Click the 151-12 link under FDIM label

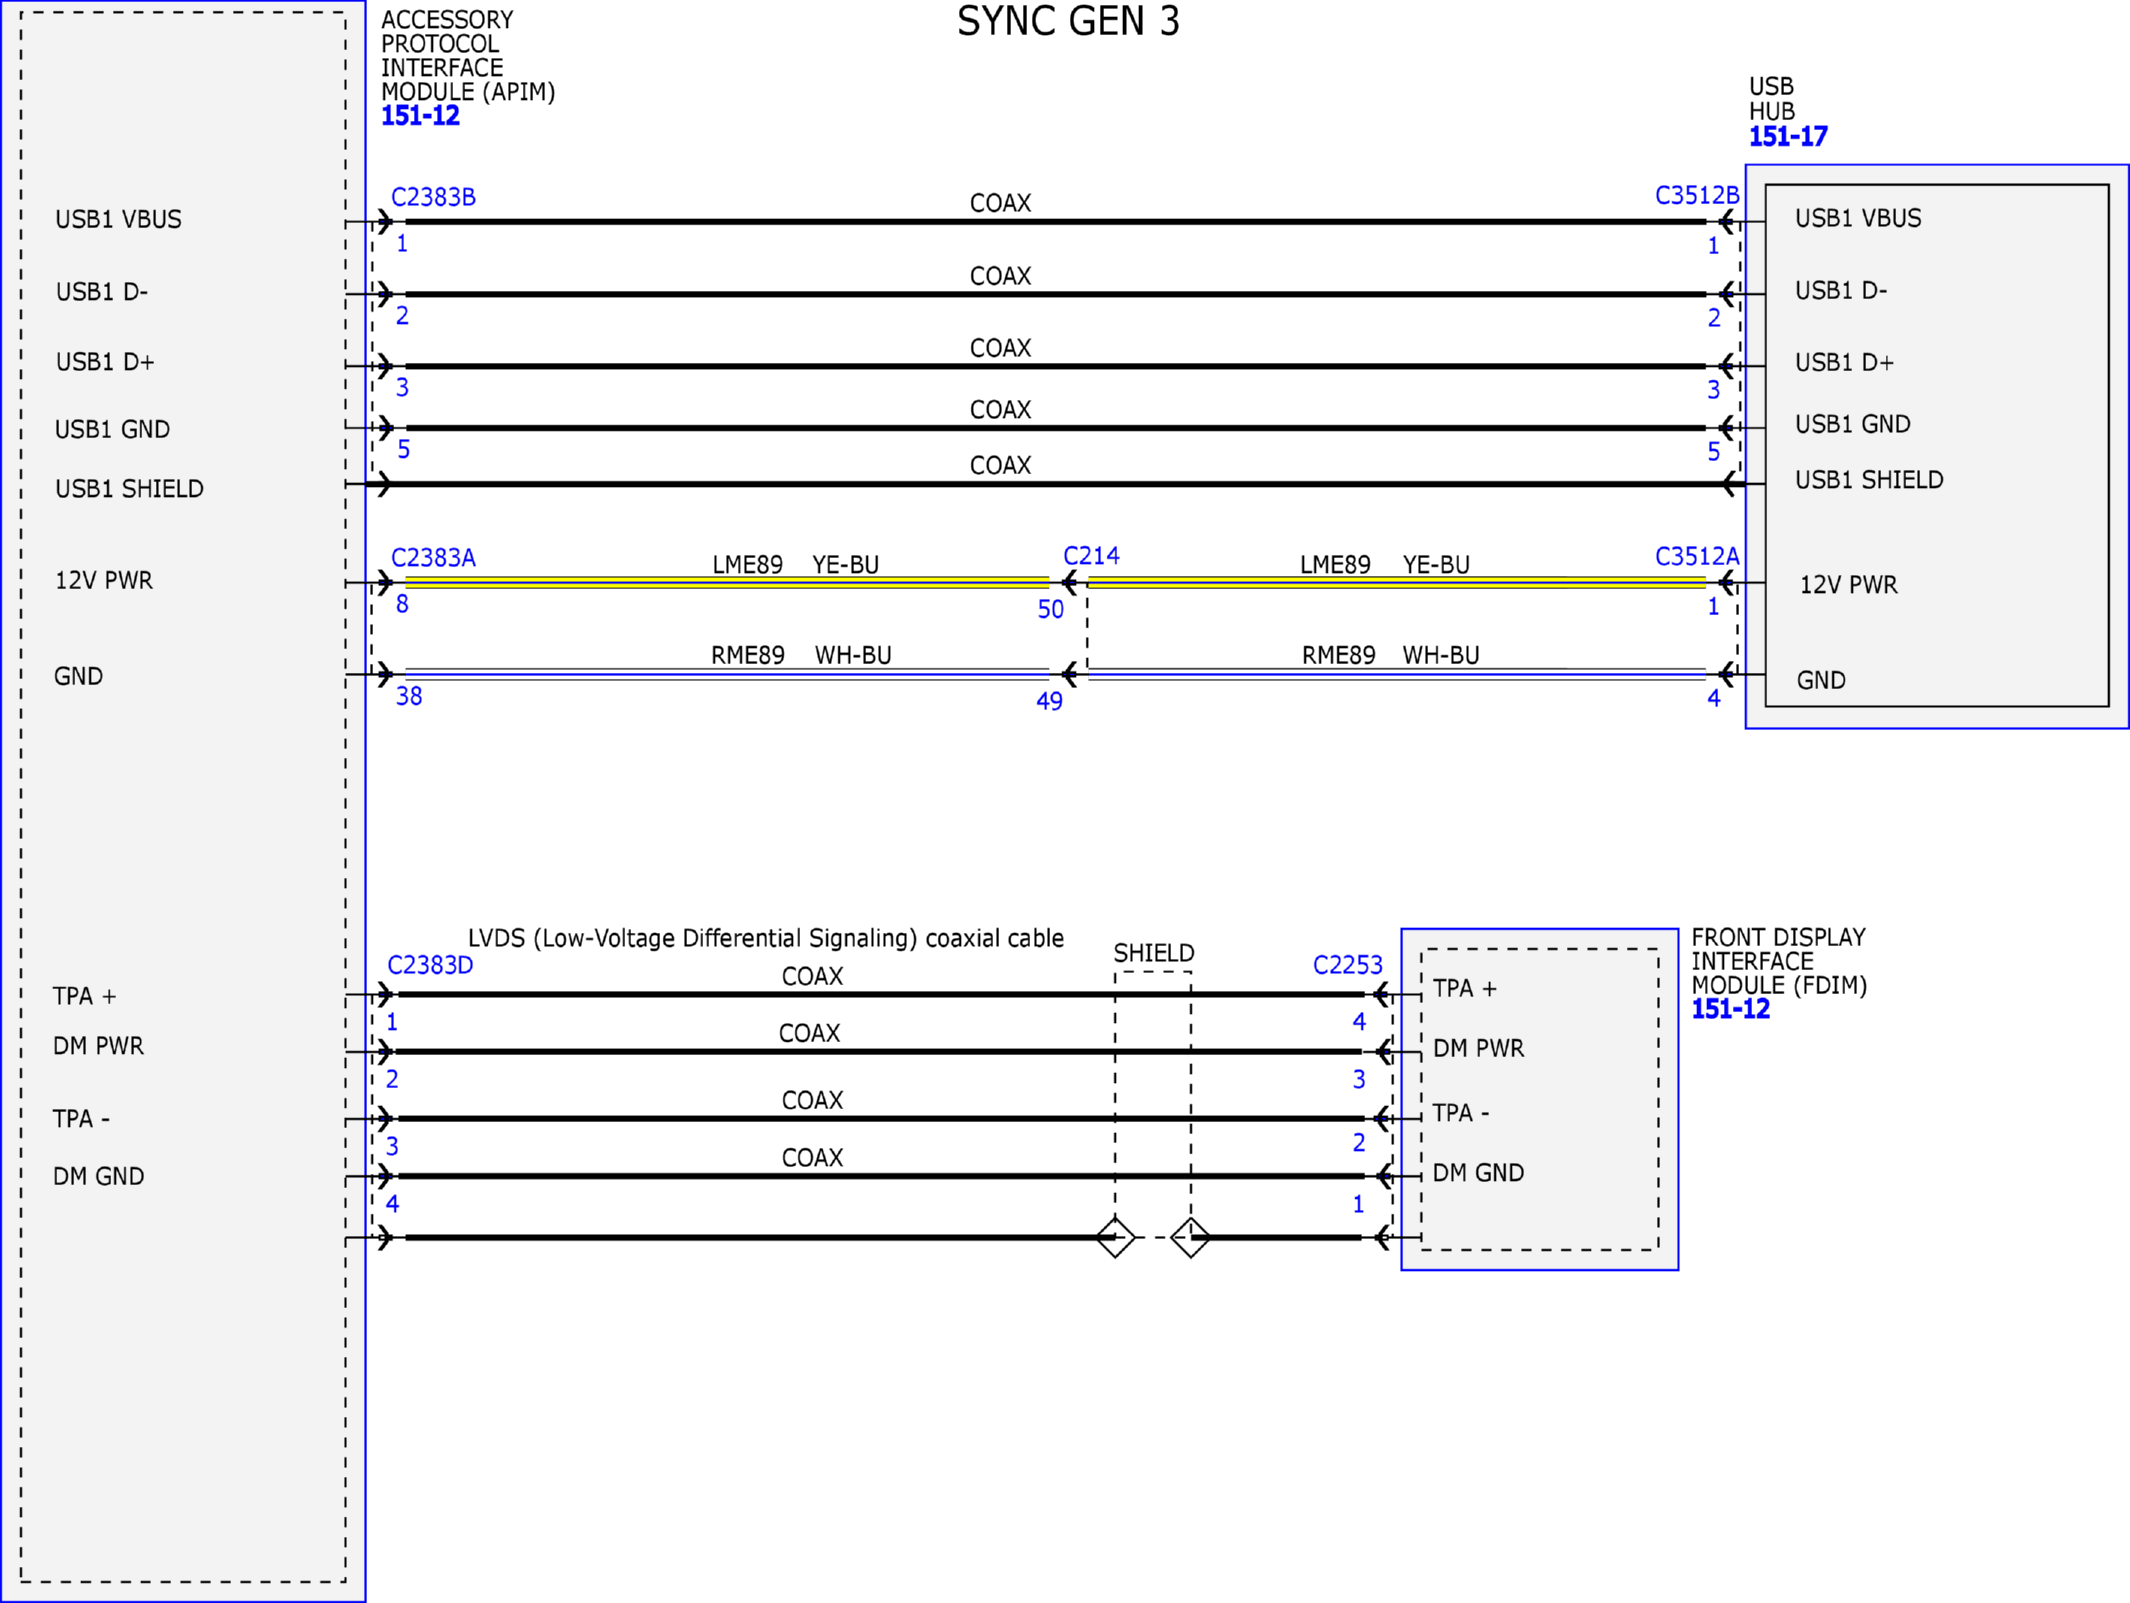pyautogui.click(x=1730, y=1009)
